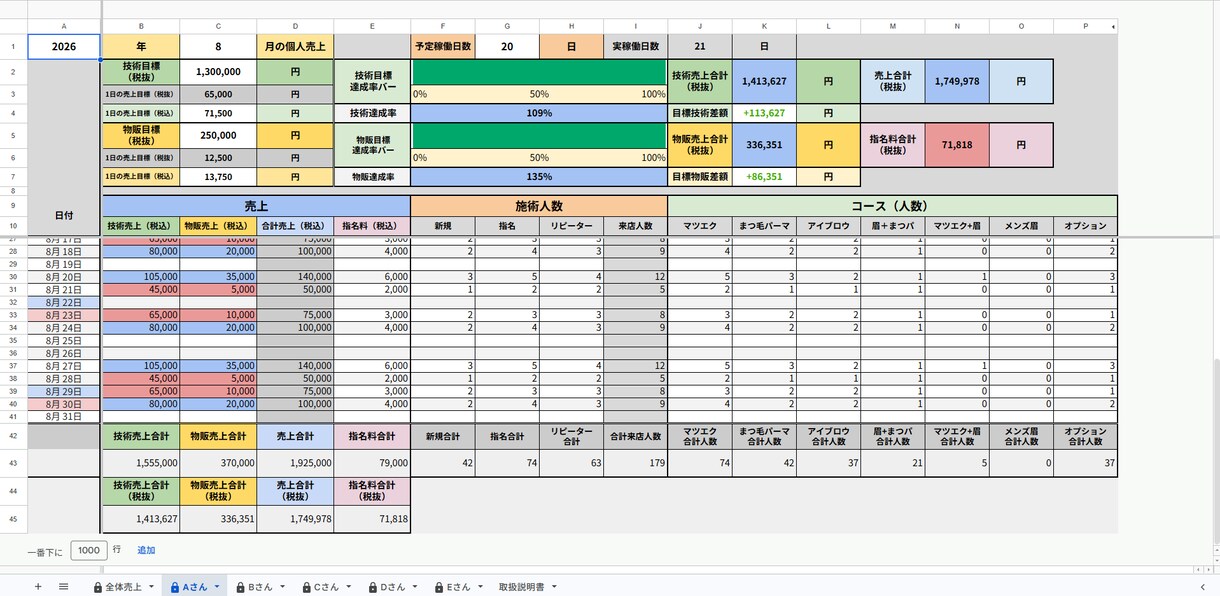1220x596 pixels.
Task: Click the green 物販目標達成率バー progress bar
Action: pyautogui.click(x=539, y=135)
